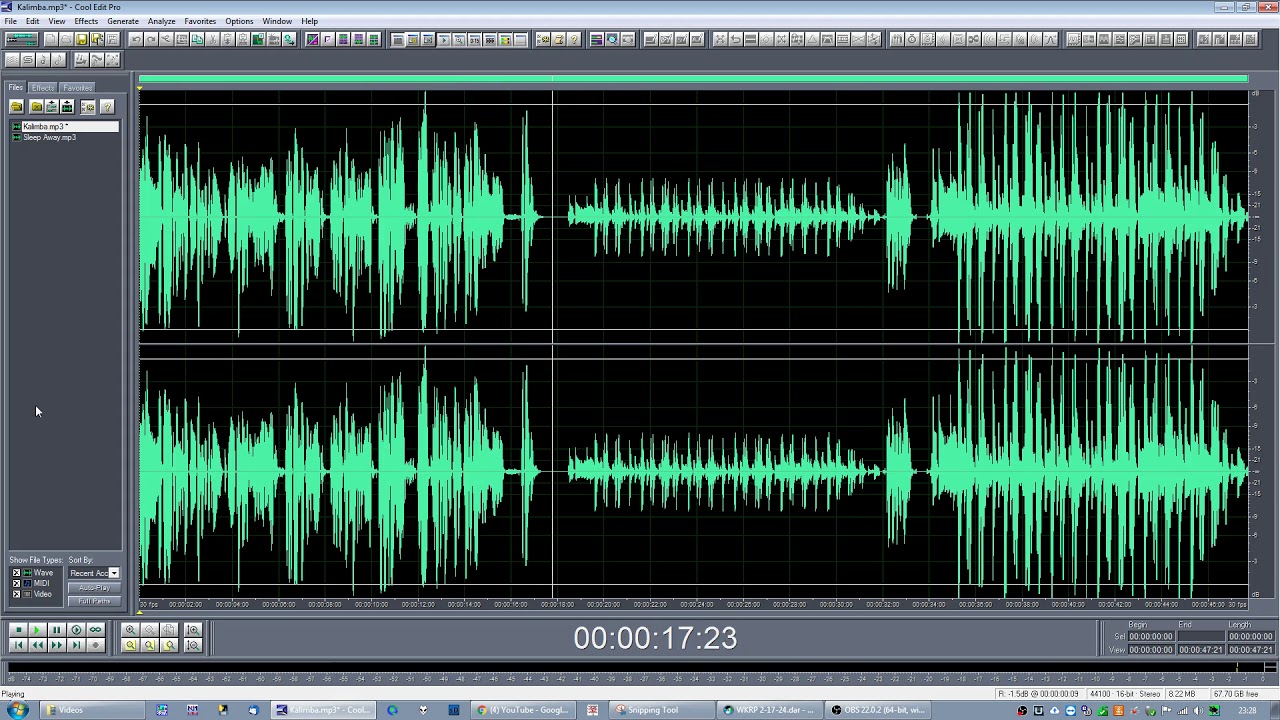Viewport: 1280px width, 720px height.
Task: Switch to the Effects tab
Action: [x=43, y=88]
